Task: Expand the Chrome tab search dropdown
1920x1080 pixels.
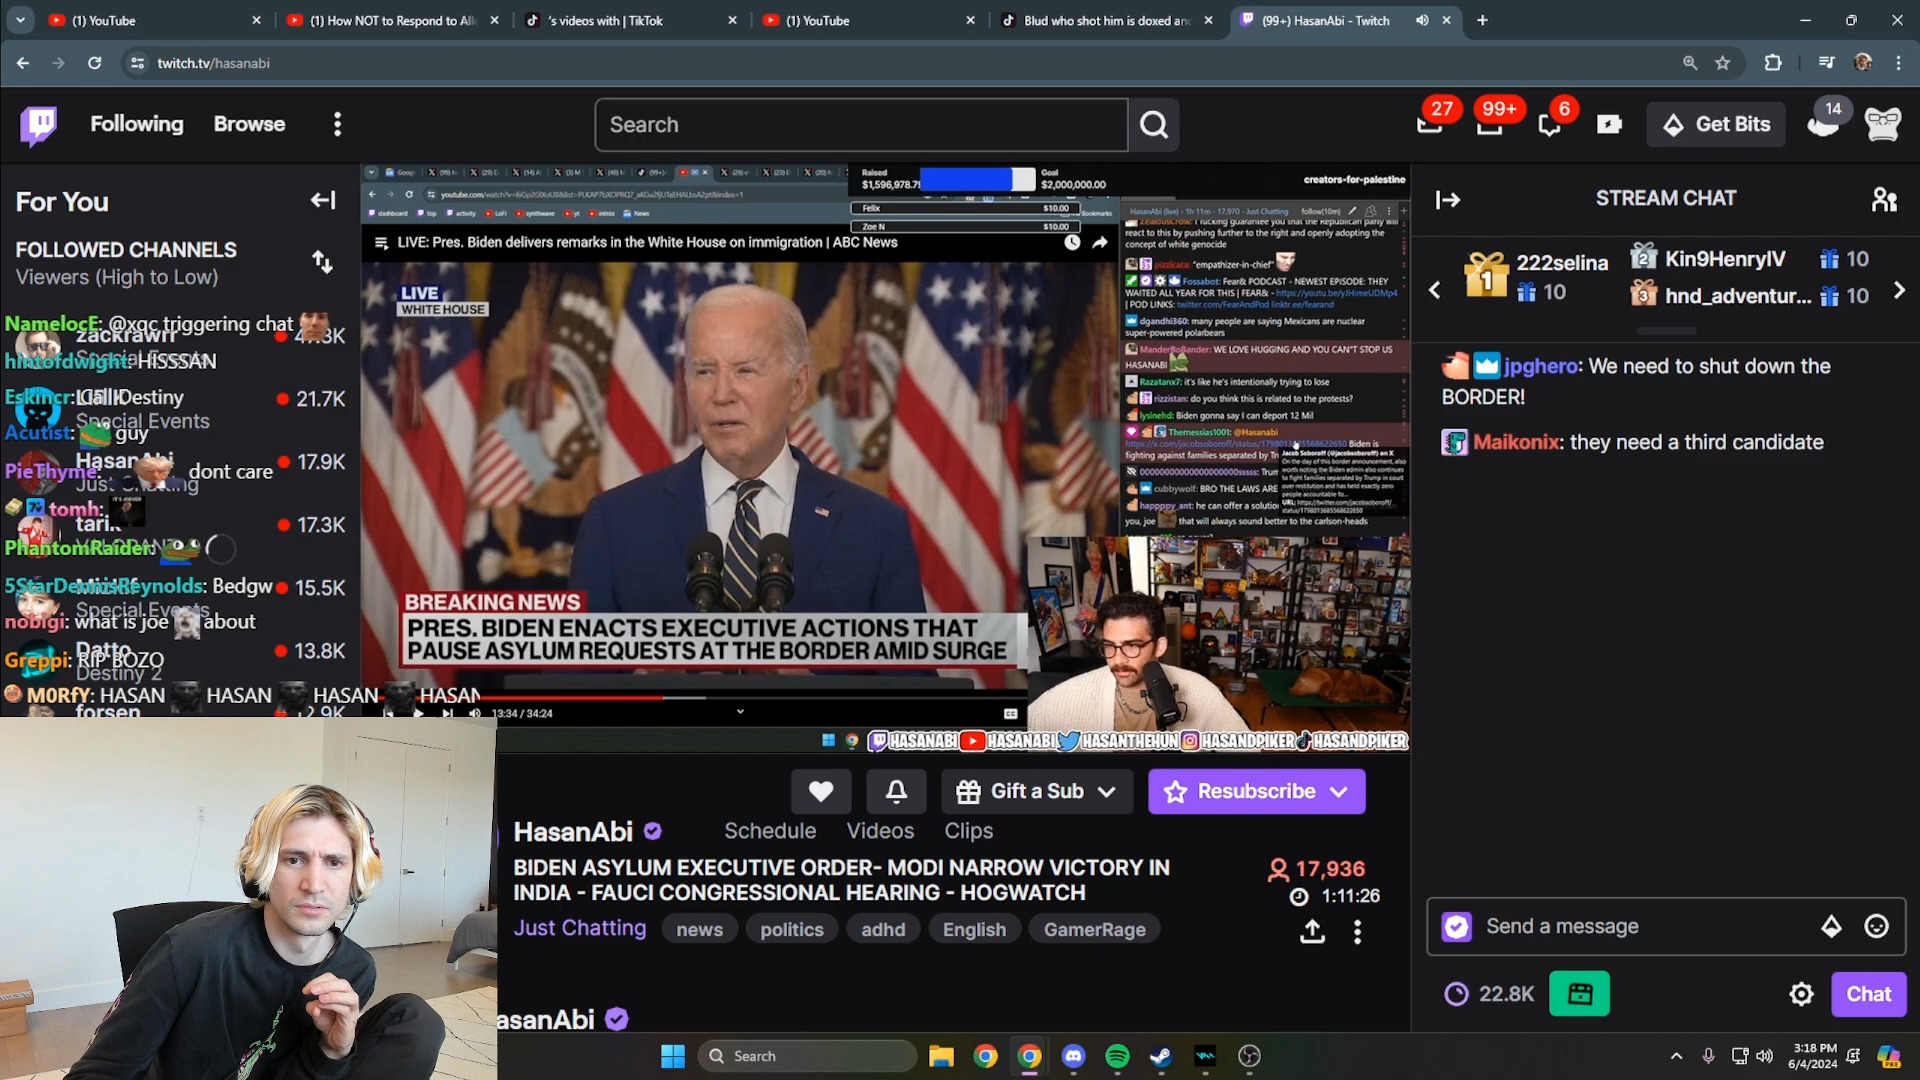Action: [20, 20]
